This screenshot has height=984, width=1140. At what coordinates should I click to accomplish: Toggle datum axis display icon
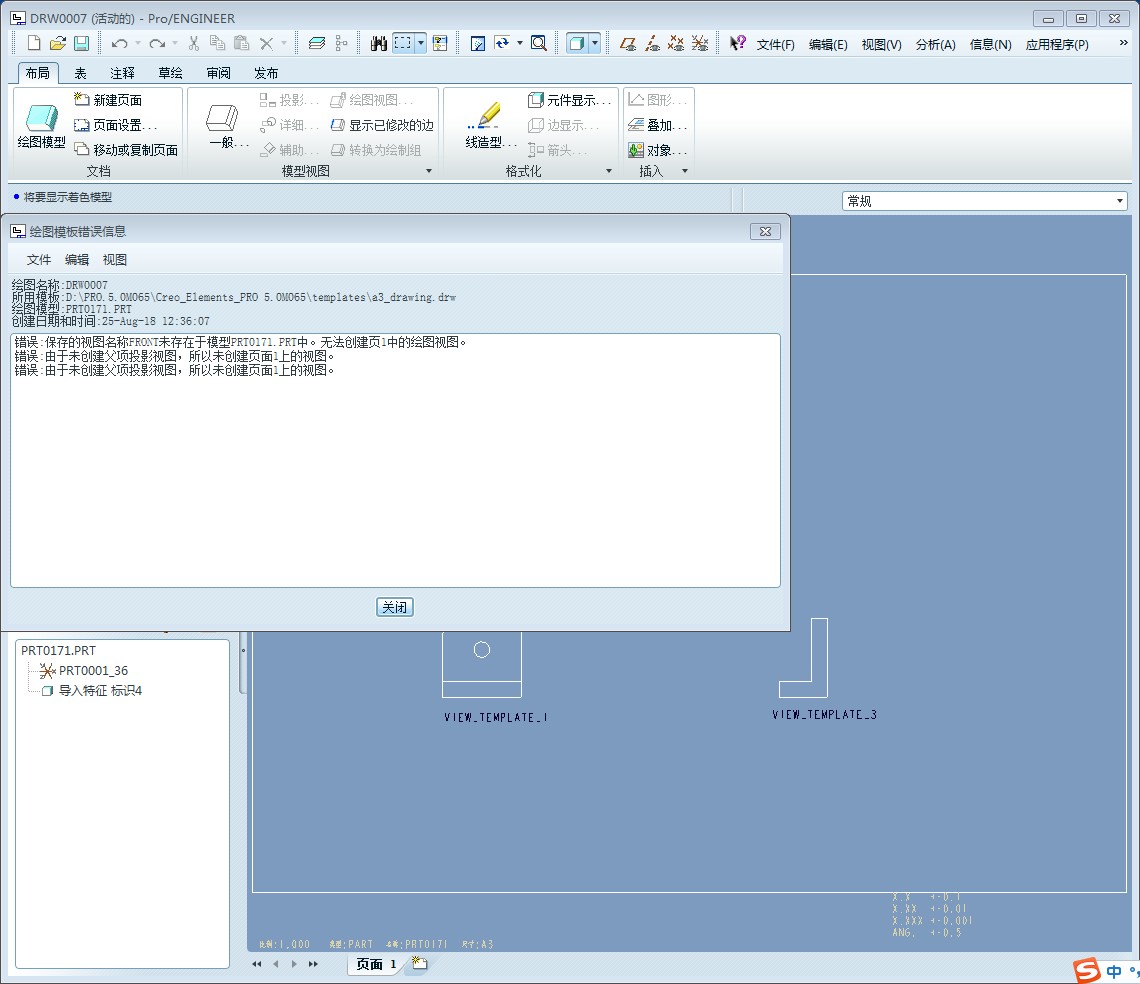[652, 44]
